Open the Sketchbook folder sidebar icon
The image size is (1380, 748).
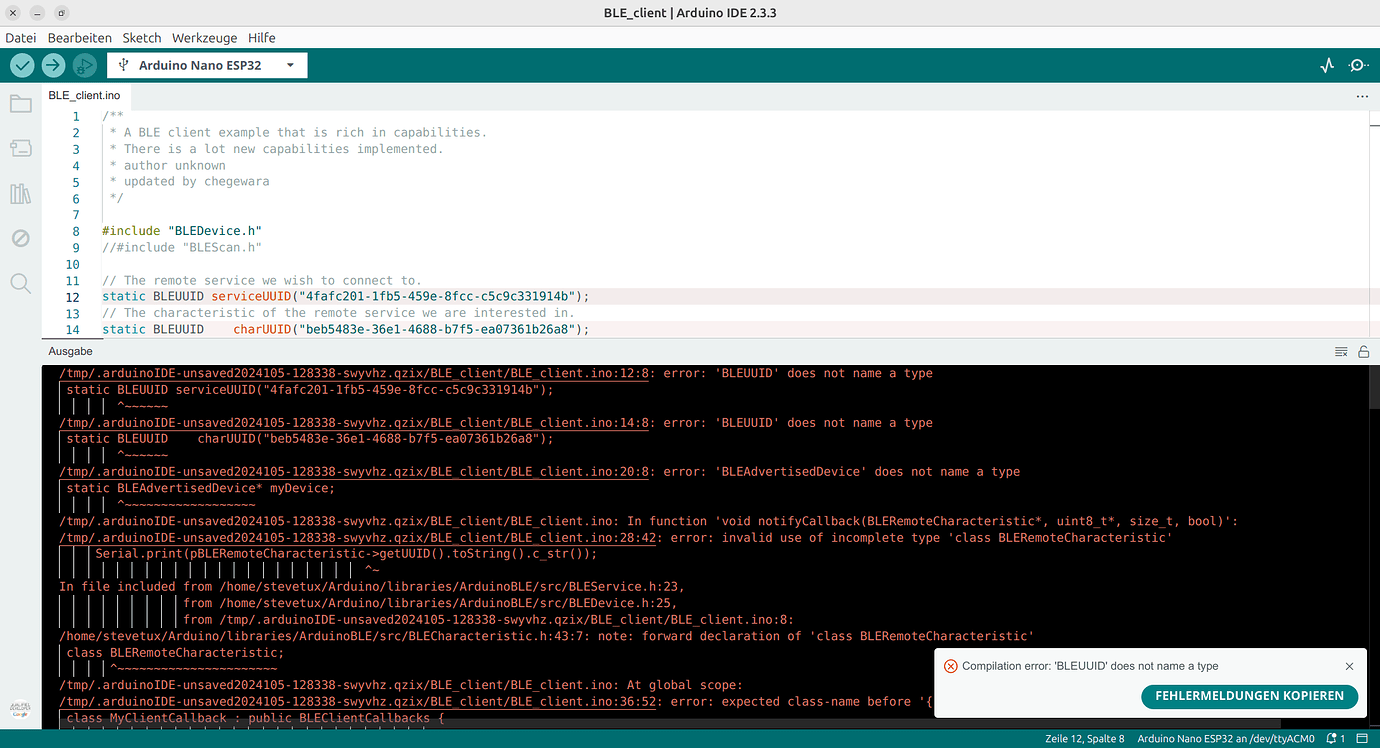click(20, 104)
